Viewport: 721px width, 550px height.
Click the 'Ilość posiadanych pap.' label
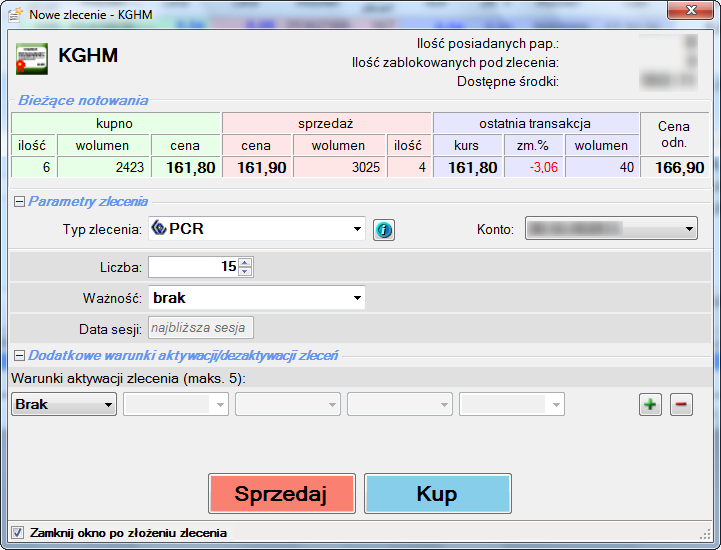[x=488, y=44]
